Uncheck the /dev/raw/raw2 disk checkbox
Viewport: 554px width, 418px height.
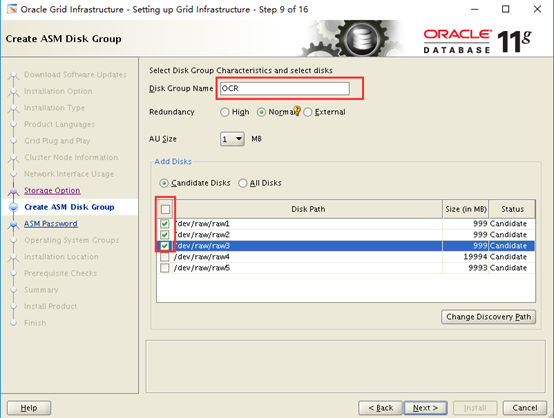tap(165, 235)
